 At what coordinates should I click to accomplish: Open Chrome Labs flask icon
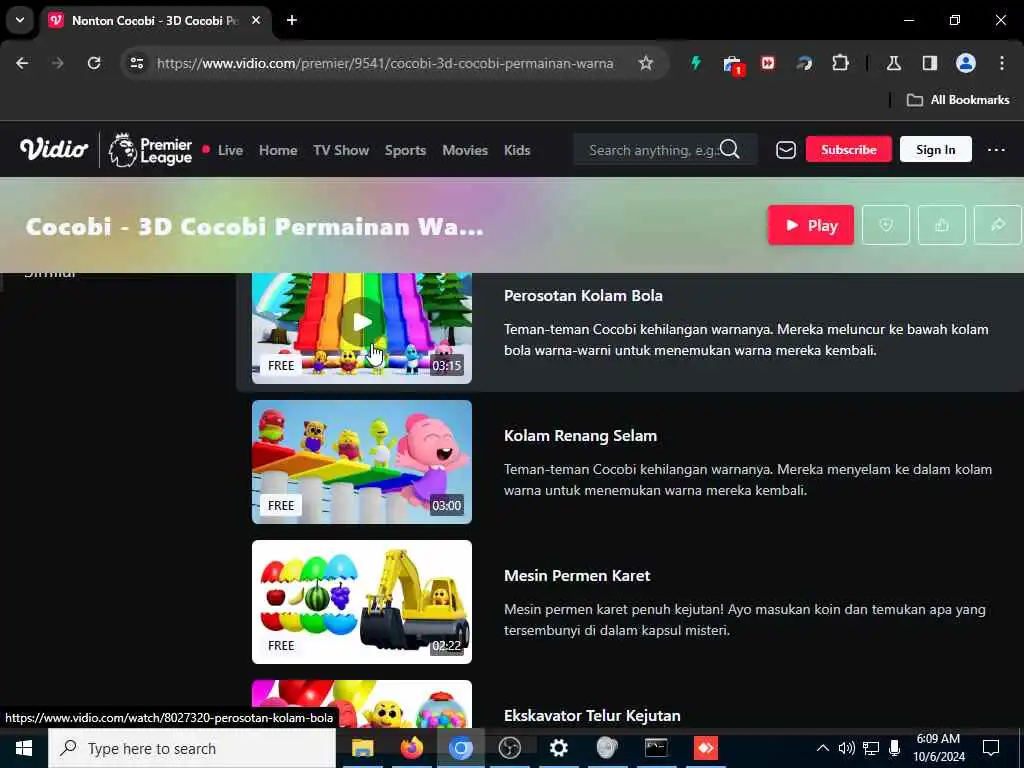pyautogui.click(x=893, y=63)
